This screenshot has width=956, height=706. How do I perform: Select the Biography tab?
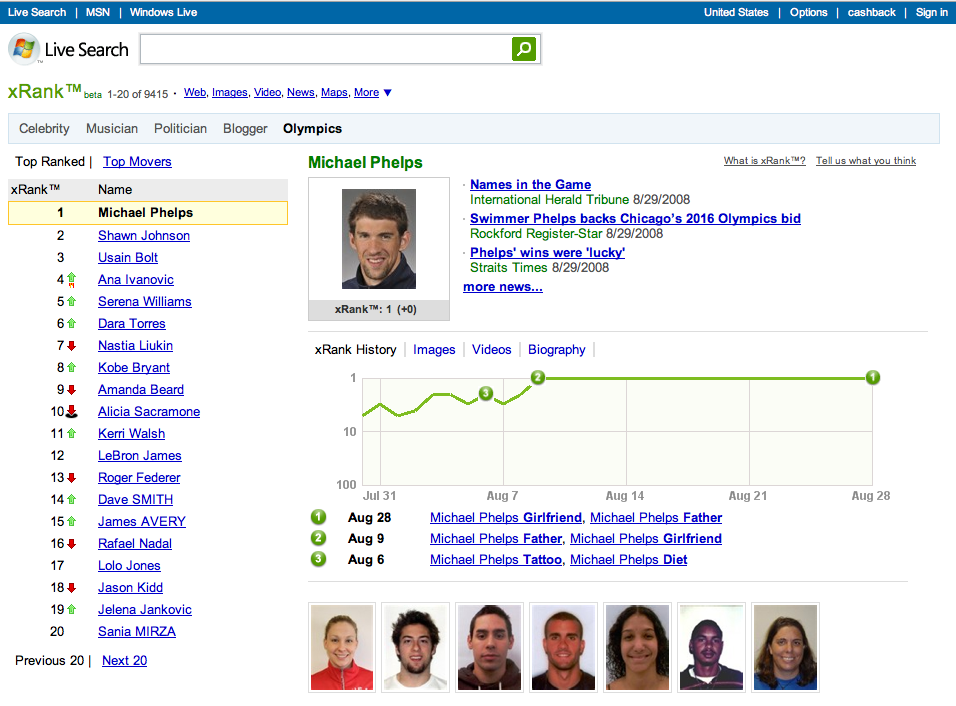(x=556, y=350)
